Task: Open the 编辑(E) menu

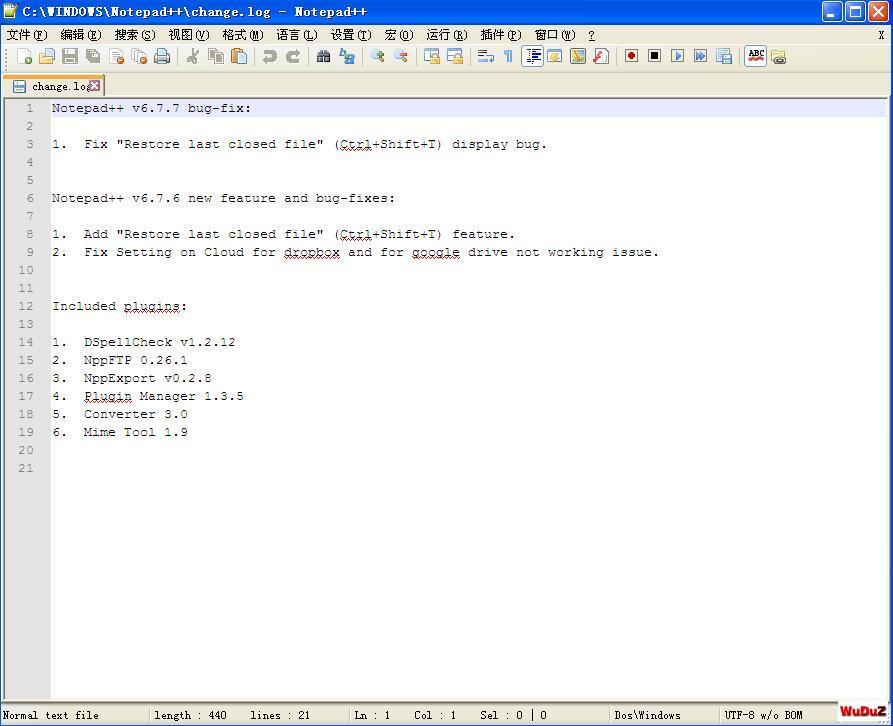Action: 81,35
